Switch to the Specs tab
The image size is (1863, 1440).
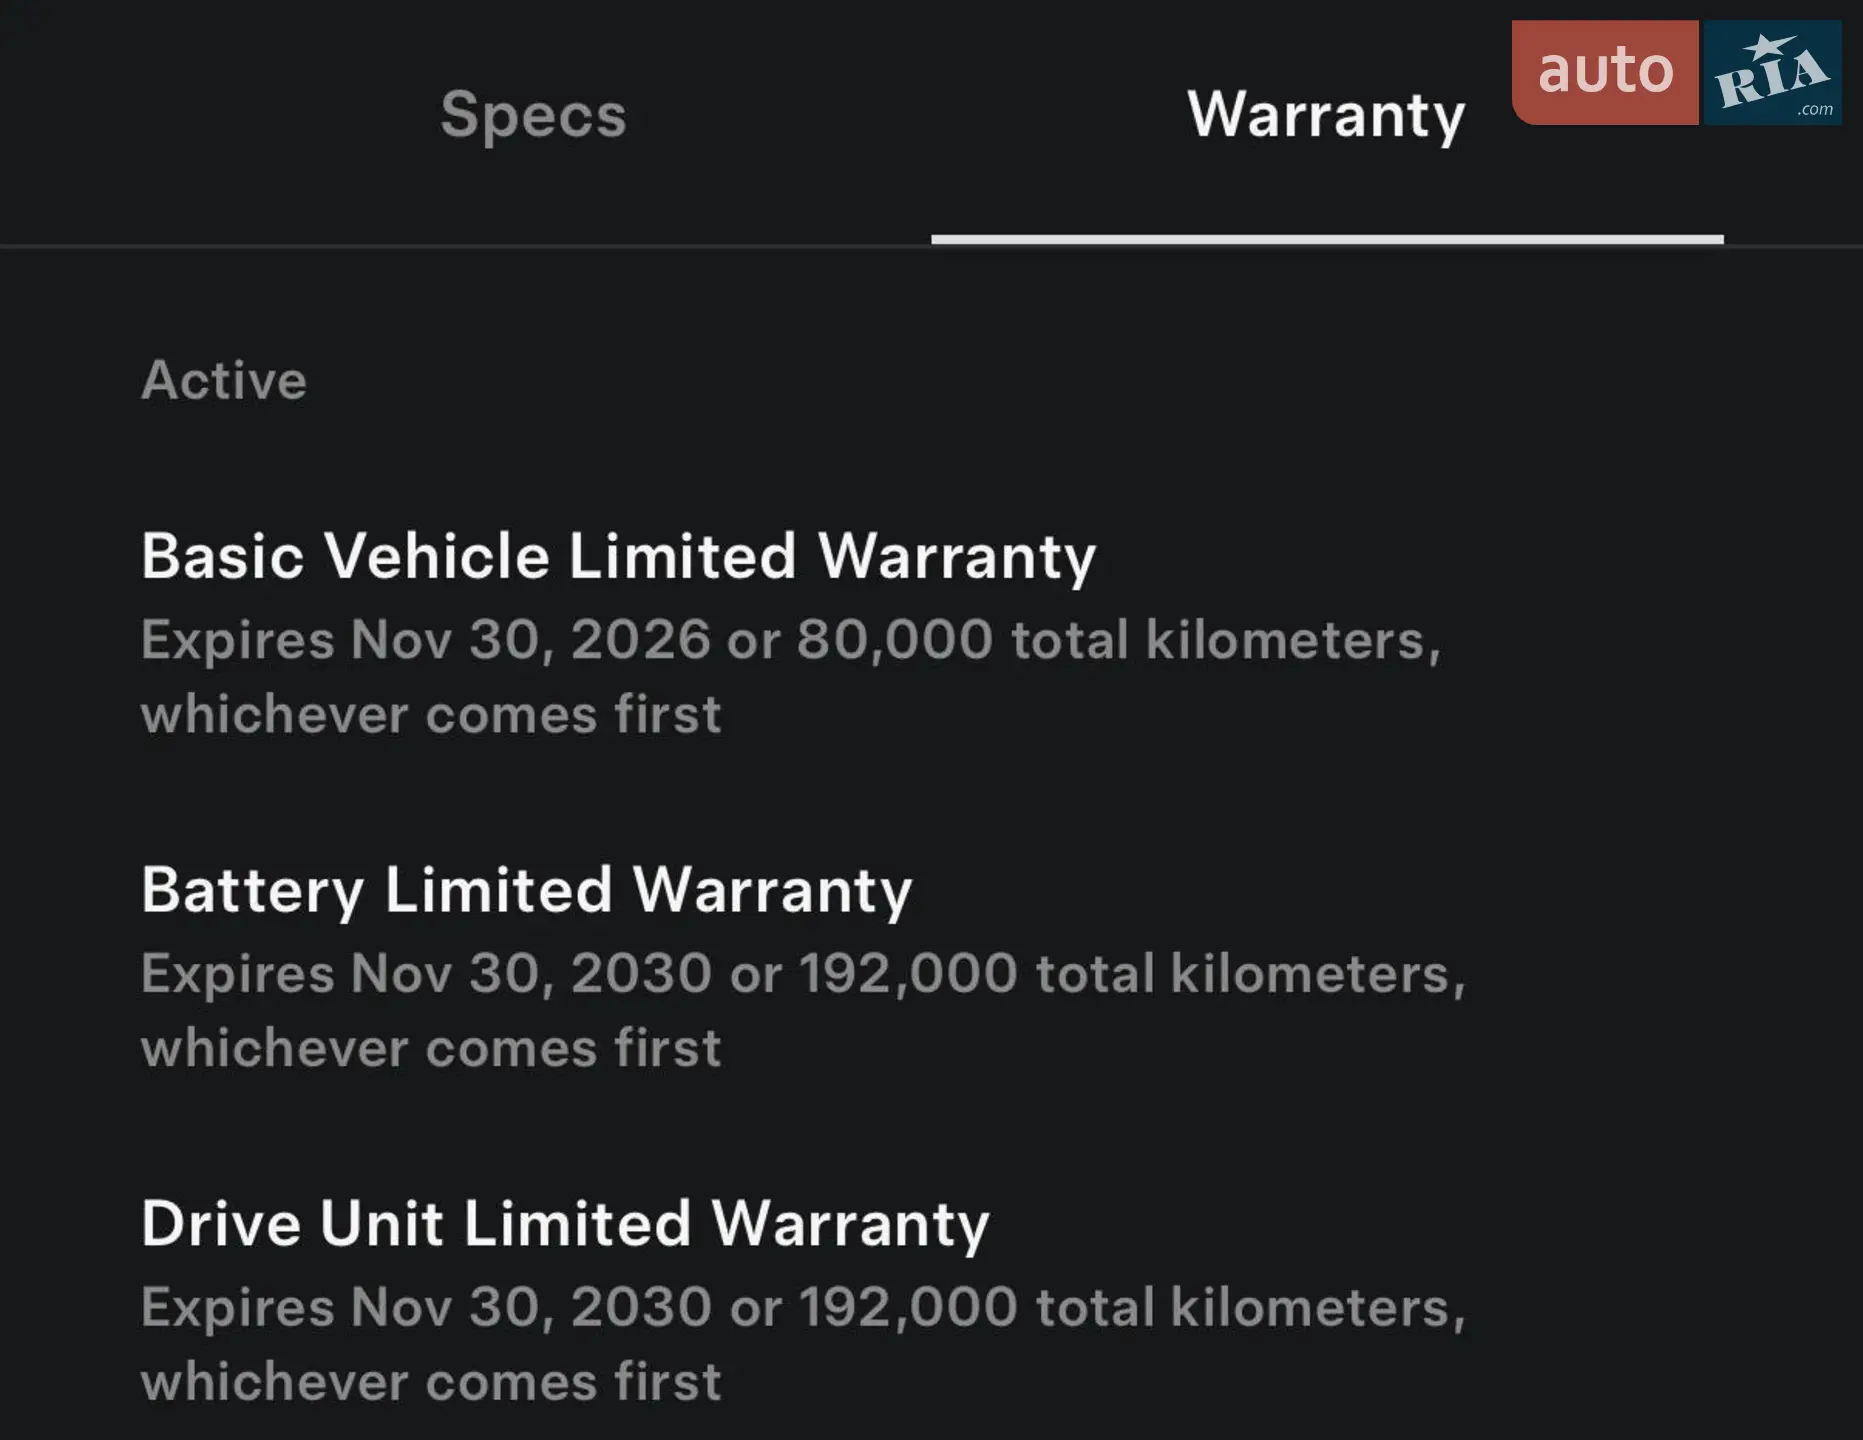click(533, 116)
